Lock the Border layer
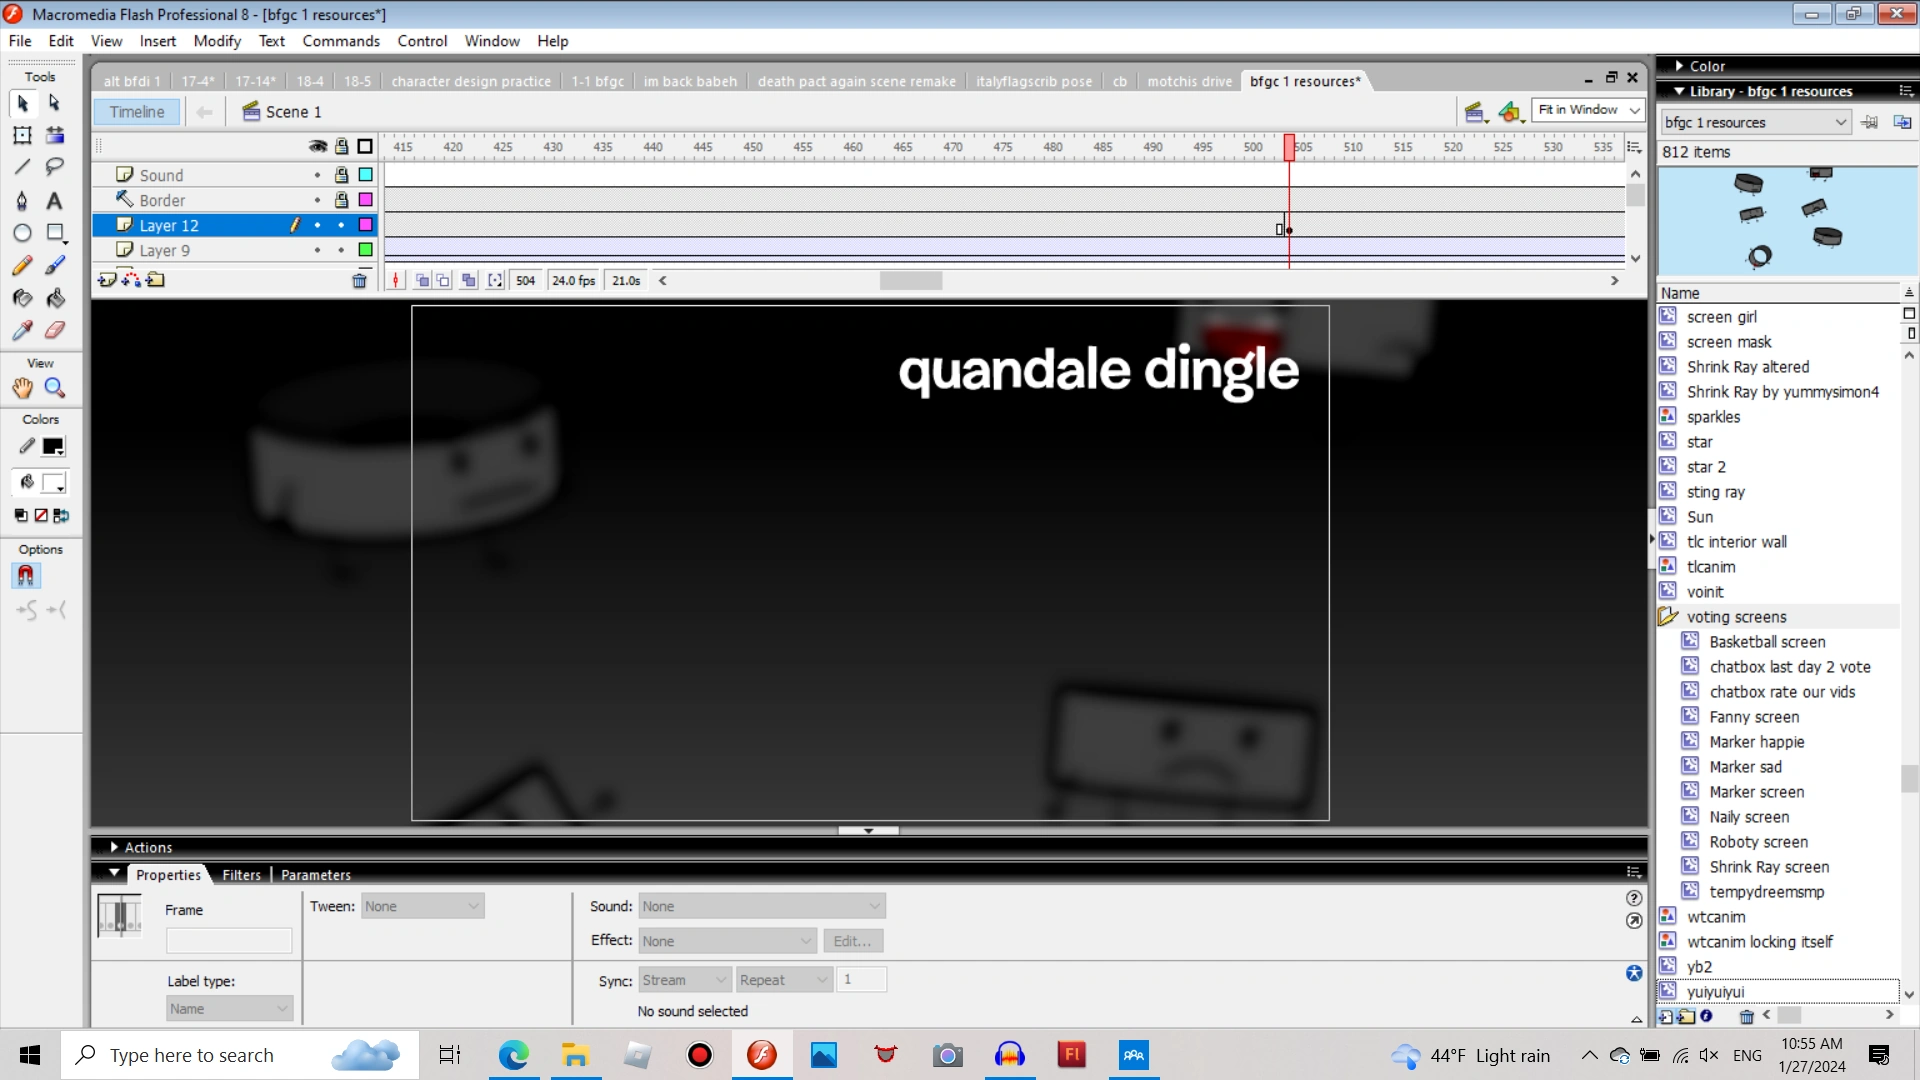Image resolution: width=1920 pixels, height=1080 pixels. [341, 199]
